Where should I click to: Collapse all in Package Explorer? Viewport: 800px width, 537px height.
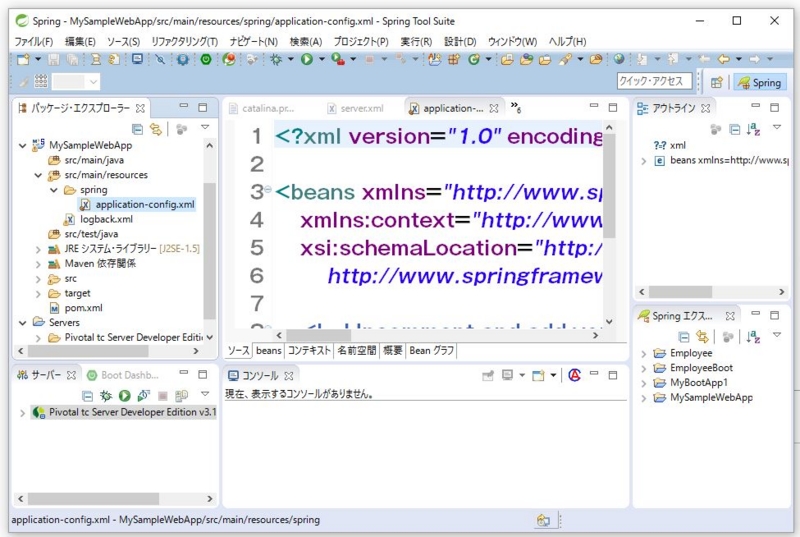[137, 129]
